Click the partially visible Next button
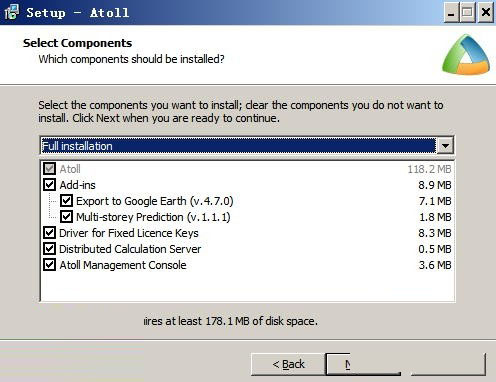The image size is (496, 382). tap(363, 364)
